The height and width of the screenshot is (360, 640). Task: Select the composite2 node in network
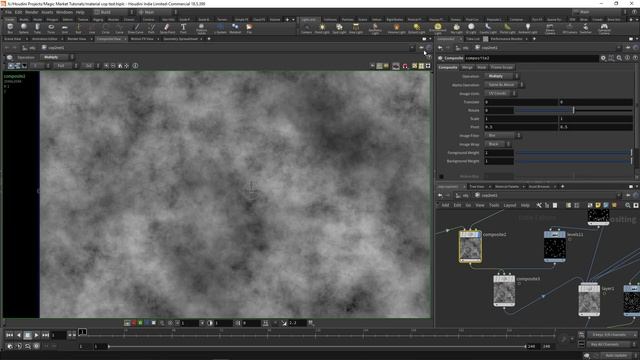[470, 247]
